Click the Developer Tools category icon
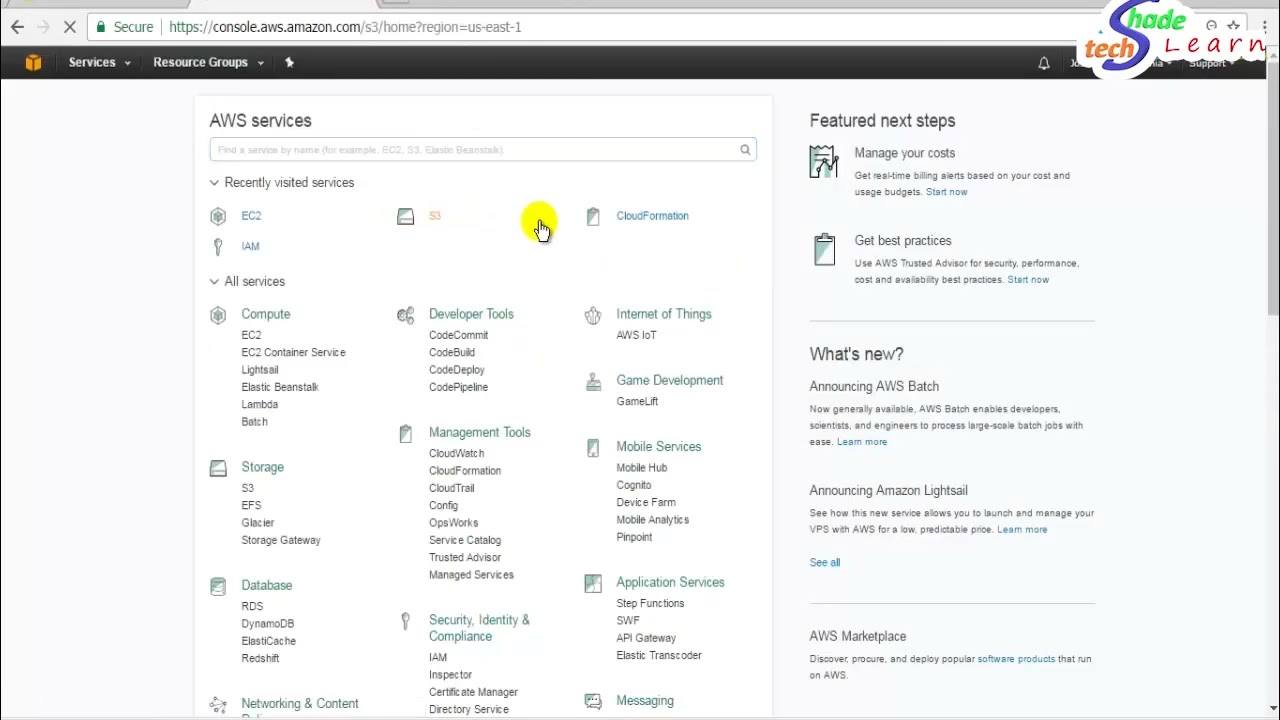Viewport: 1280px width, 720px height. pyautogui.click(x=405, y=315)
